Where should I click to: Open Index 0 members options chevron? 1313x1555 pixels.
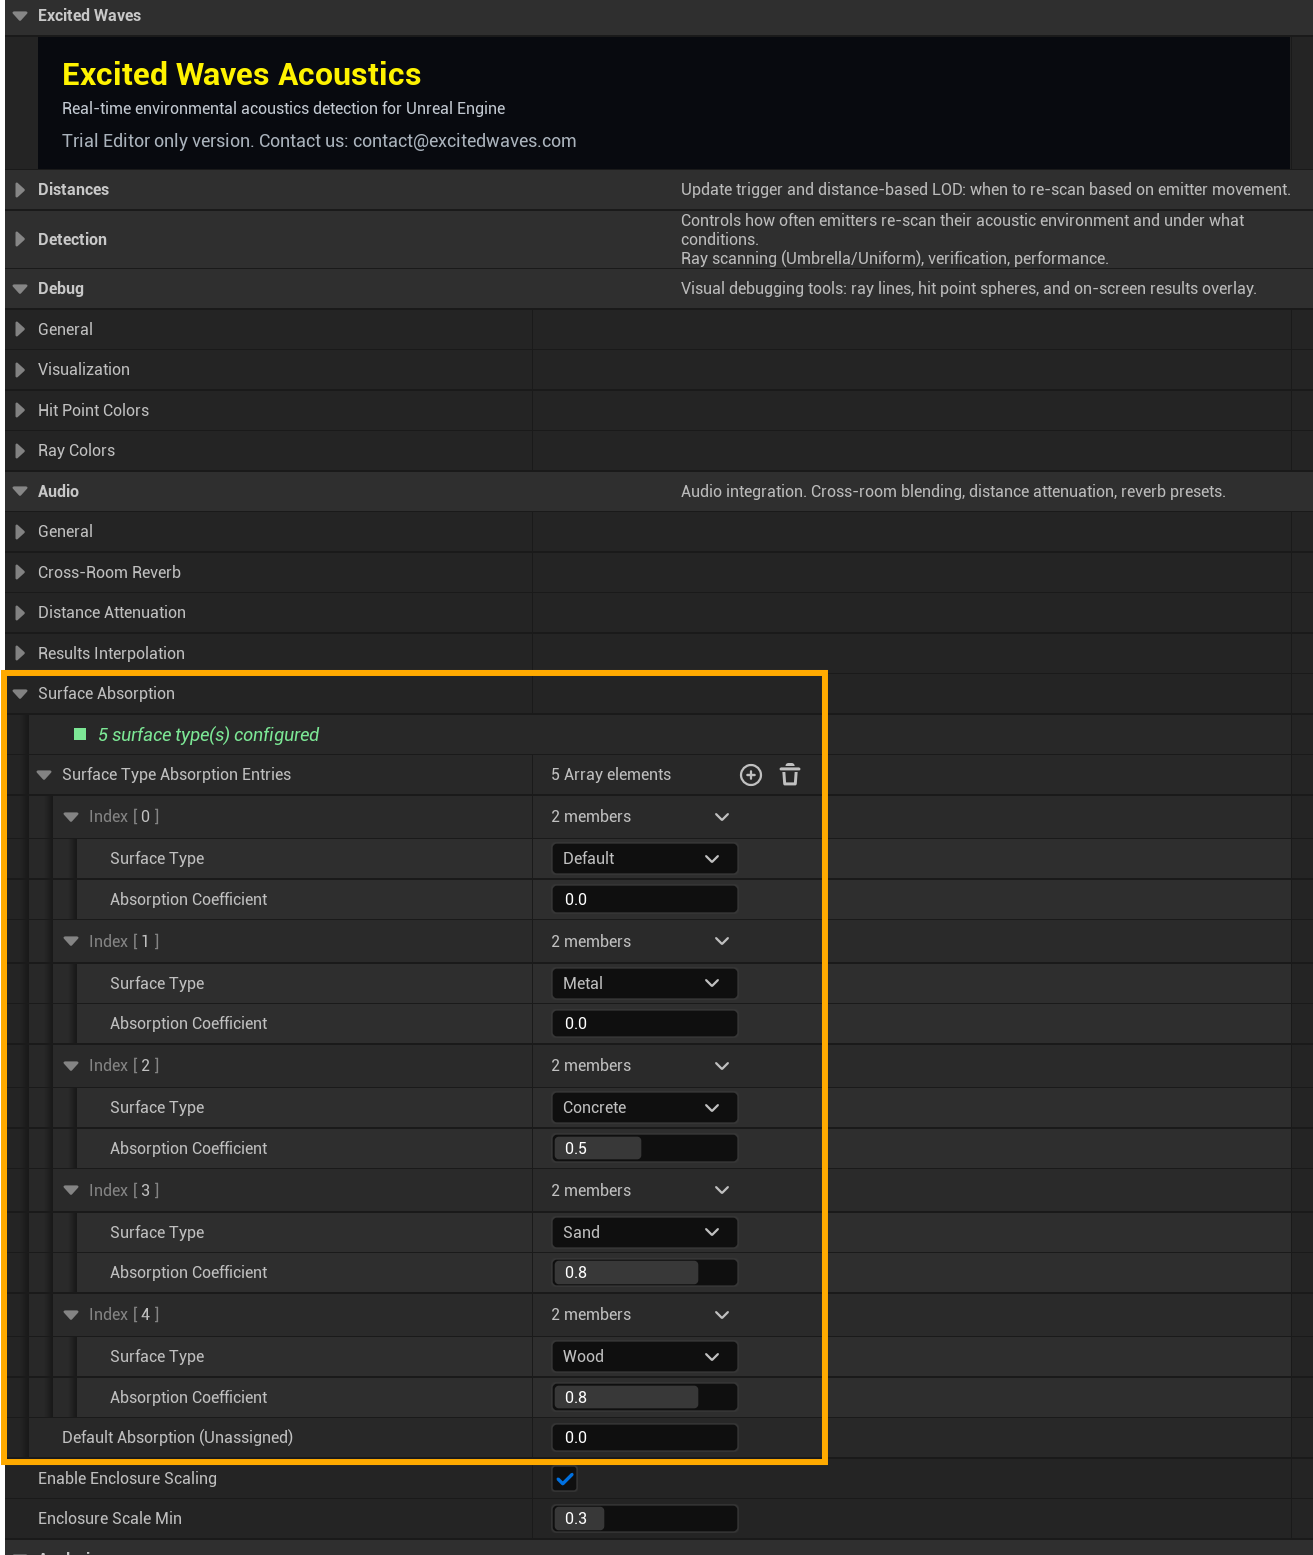click(x=722, y=817)
